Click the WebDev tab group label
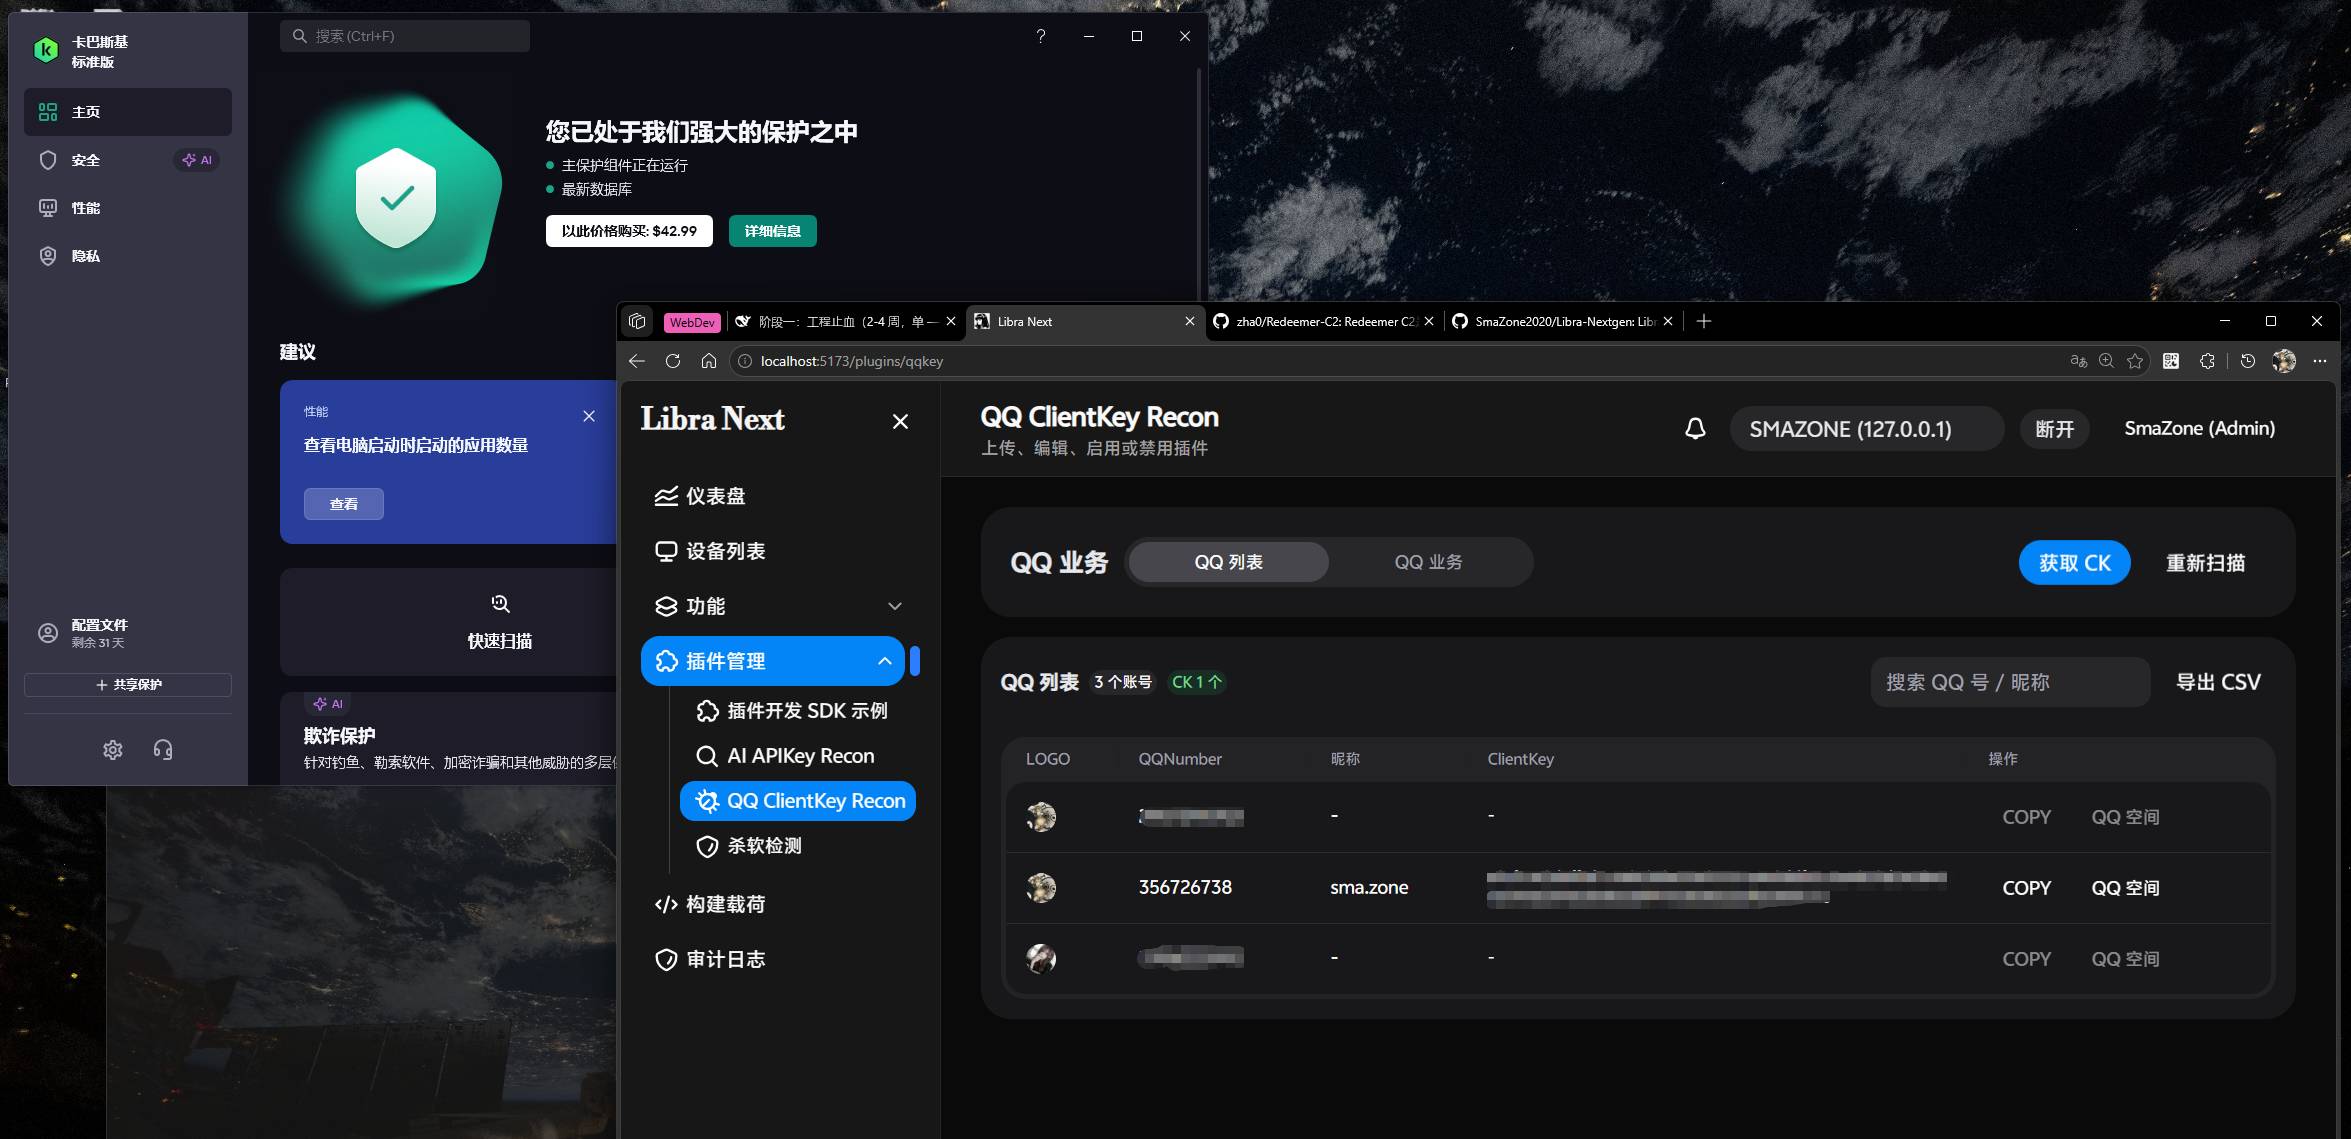 (x=692, y=322)
